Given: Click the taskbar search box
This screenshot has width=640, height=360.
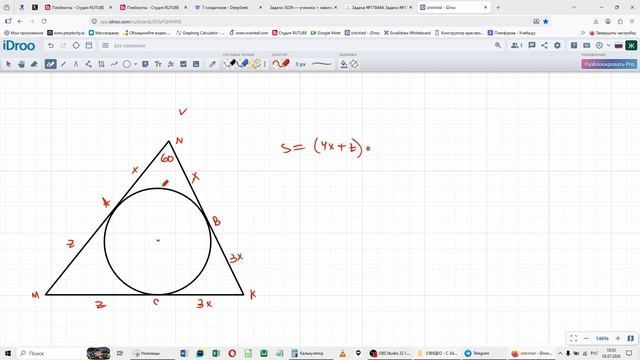Looking at the screenshot, I should (x=51, y=353).
